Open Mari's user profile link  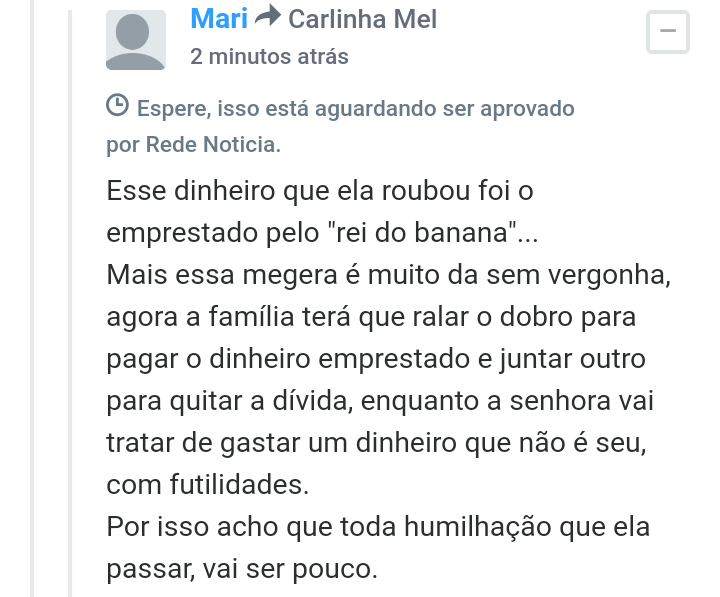(x=219, y=18)
